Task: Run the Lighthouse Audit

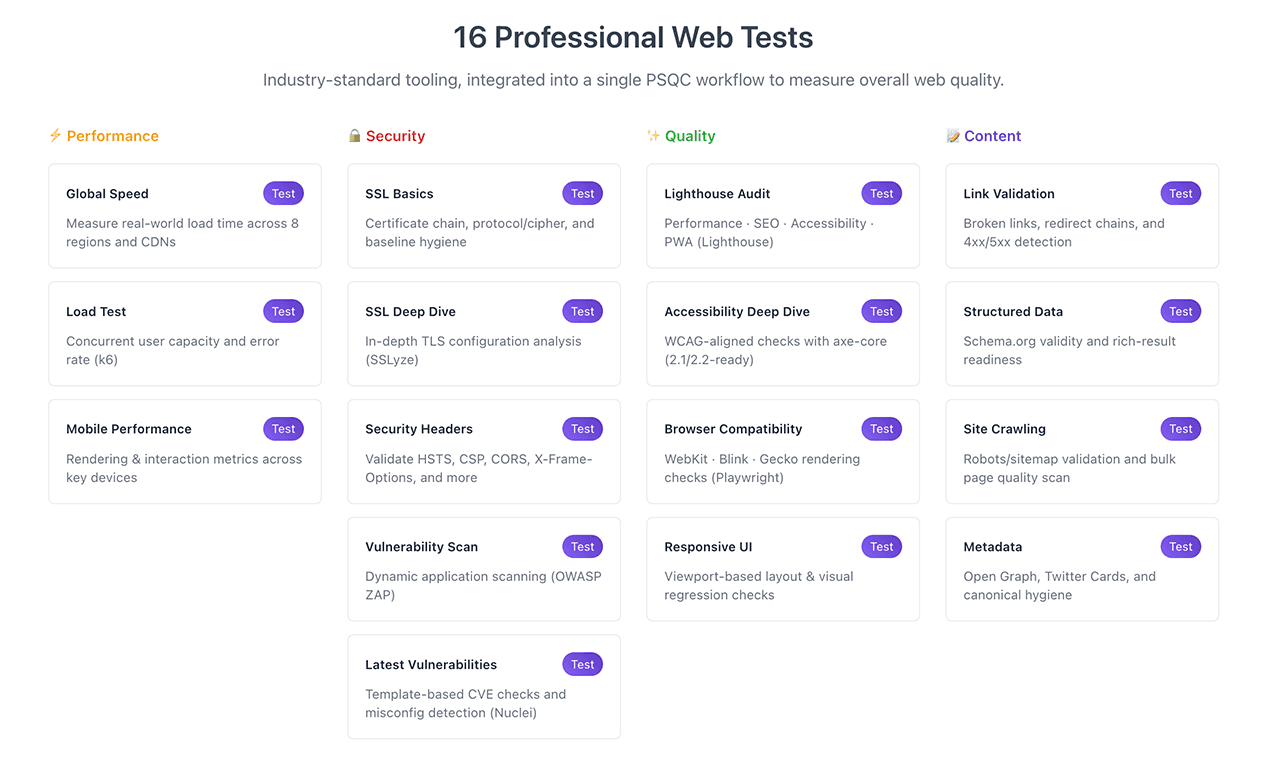Action: tap(881, 193)
